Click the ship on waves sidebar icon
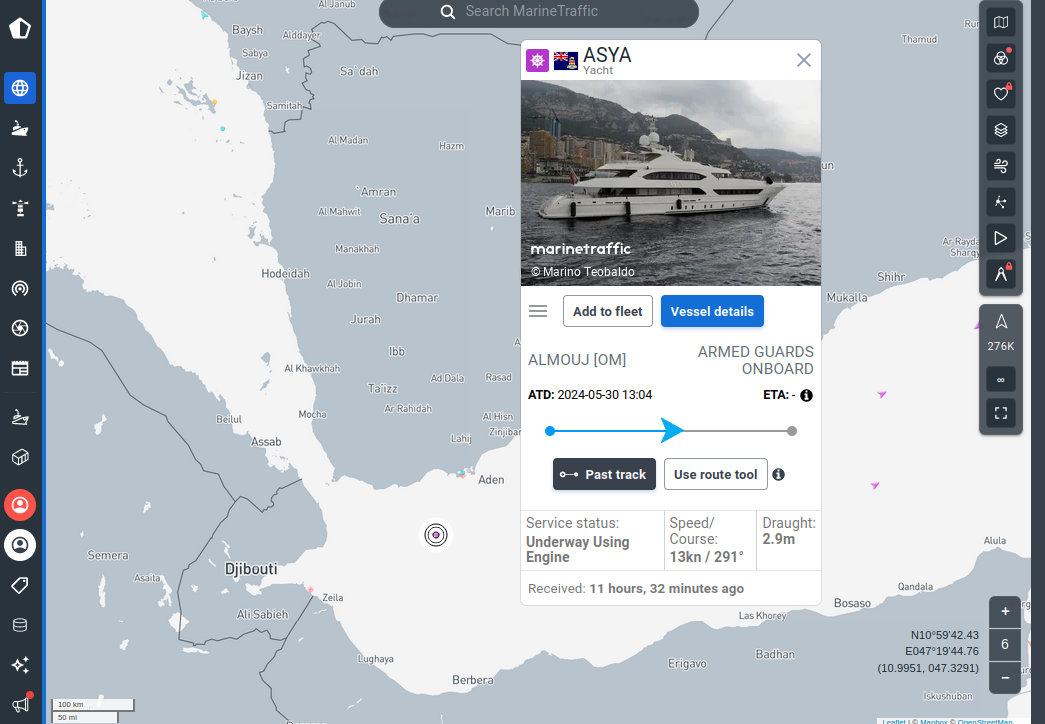The height and width of the screenshot is (724, 1045). [20, 417]
